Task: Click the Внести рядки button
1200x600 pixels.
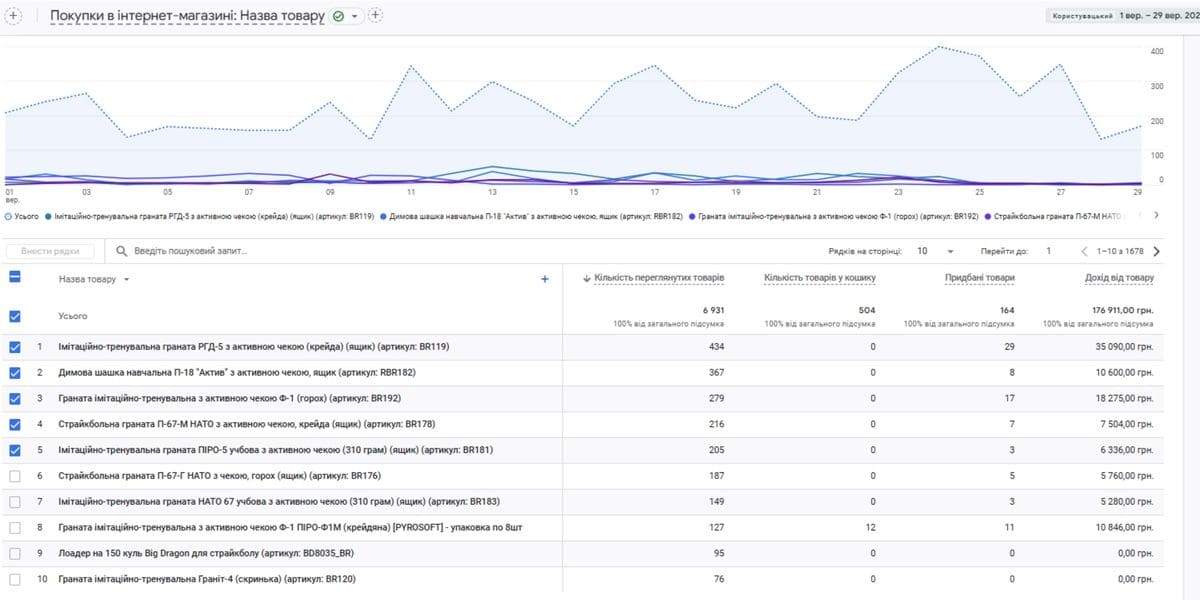Action: [x=50, y=252]
